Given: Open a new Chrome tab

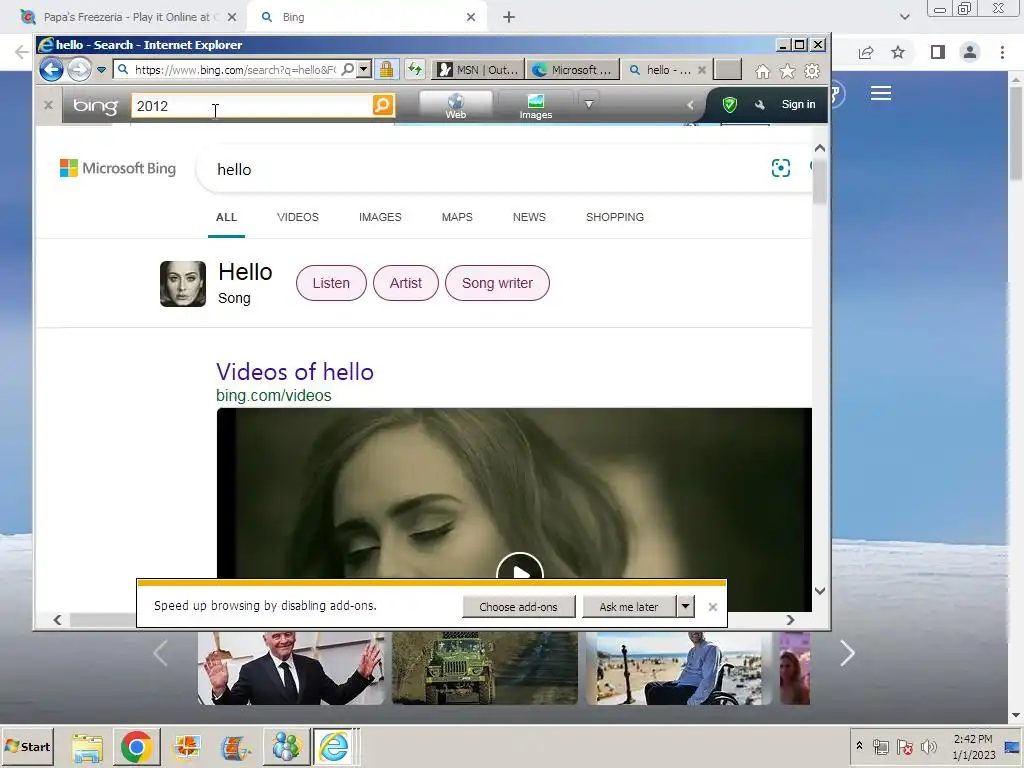Looking at the screenshot, I should 509,18.
